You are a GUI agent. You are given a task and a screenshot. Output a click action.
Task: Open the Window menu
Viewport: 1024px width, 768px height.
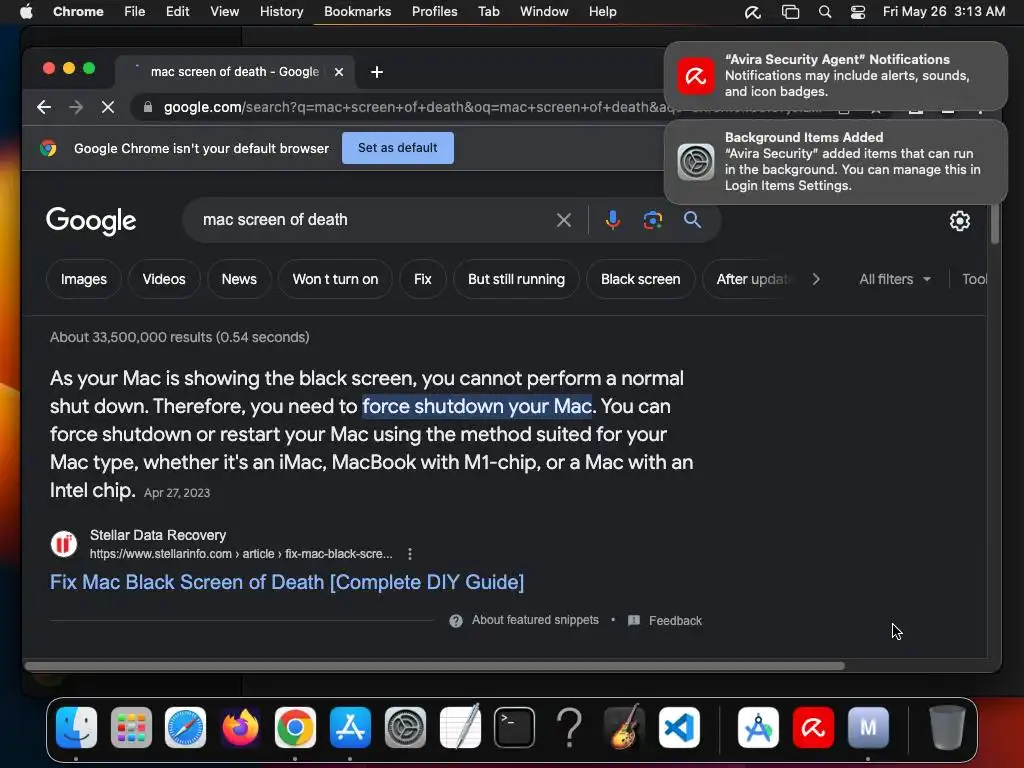(544, 12)
